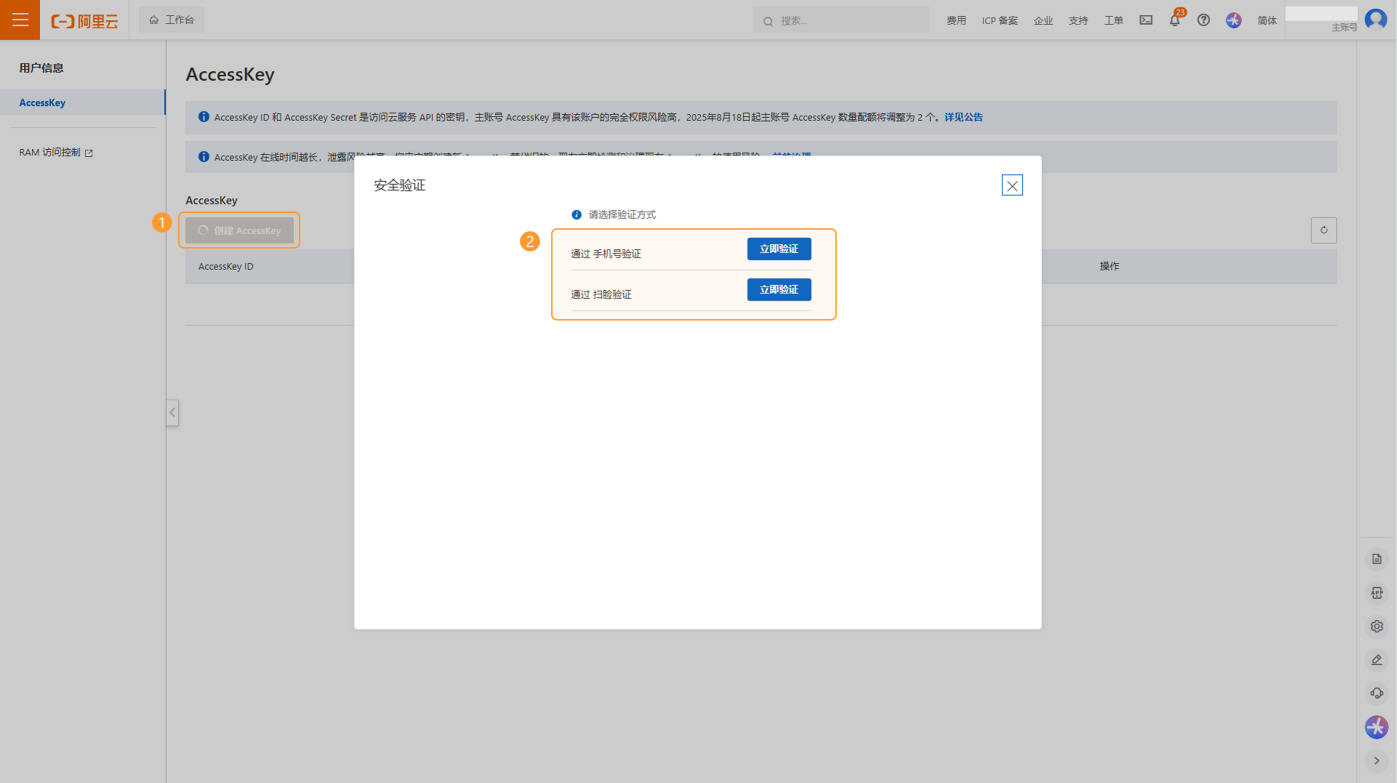Expand the right sidebar chevron arrow
Screen dimensions: 1397x783
1377,761
